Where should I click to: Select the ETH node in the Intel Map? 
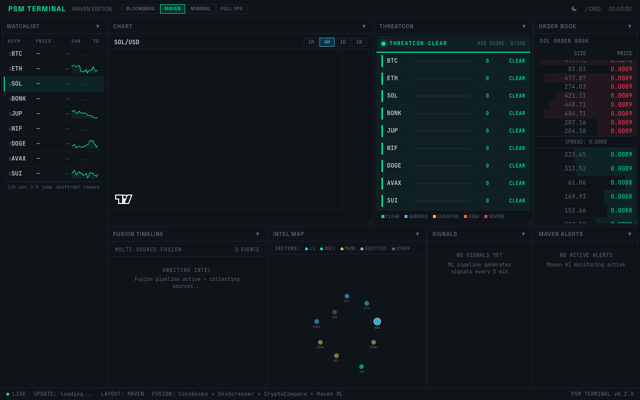click(x=367, y=303)
